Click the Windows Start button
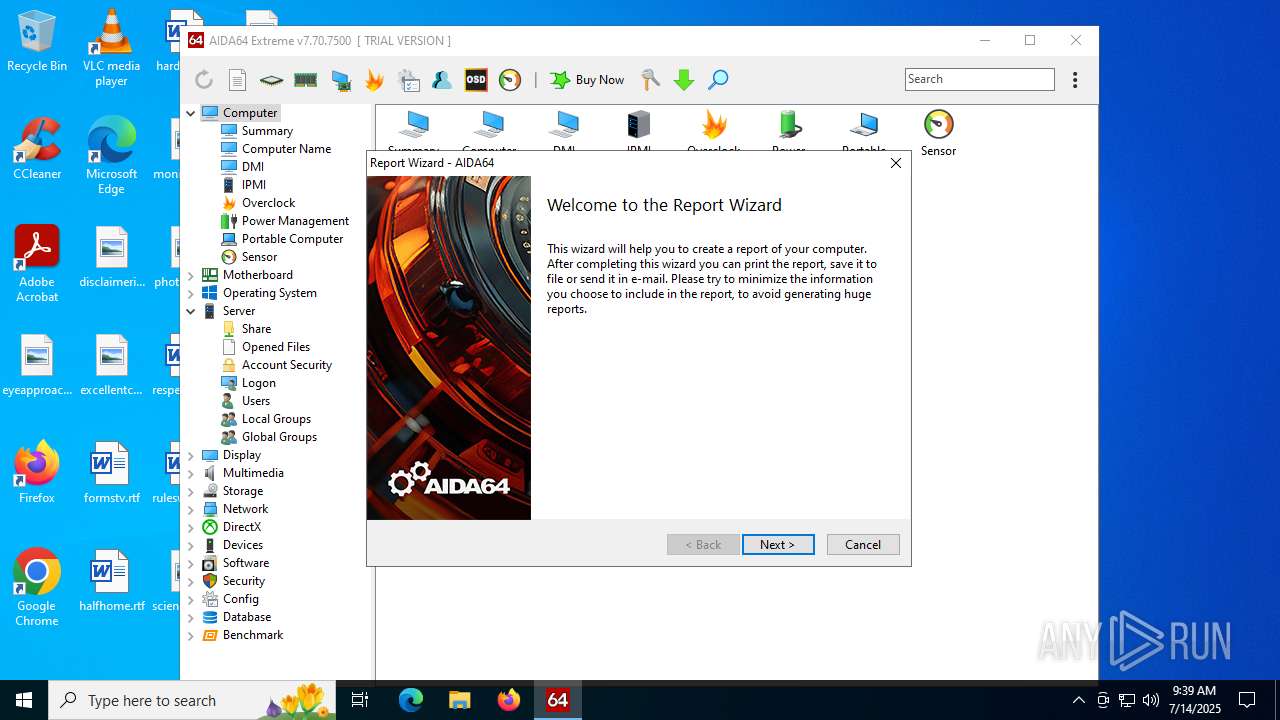The height and width of the screenshot is (720, 1280). (24, 700)
